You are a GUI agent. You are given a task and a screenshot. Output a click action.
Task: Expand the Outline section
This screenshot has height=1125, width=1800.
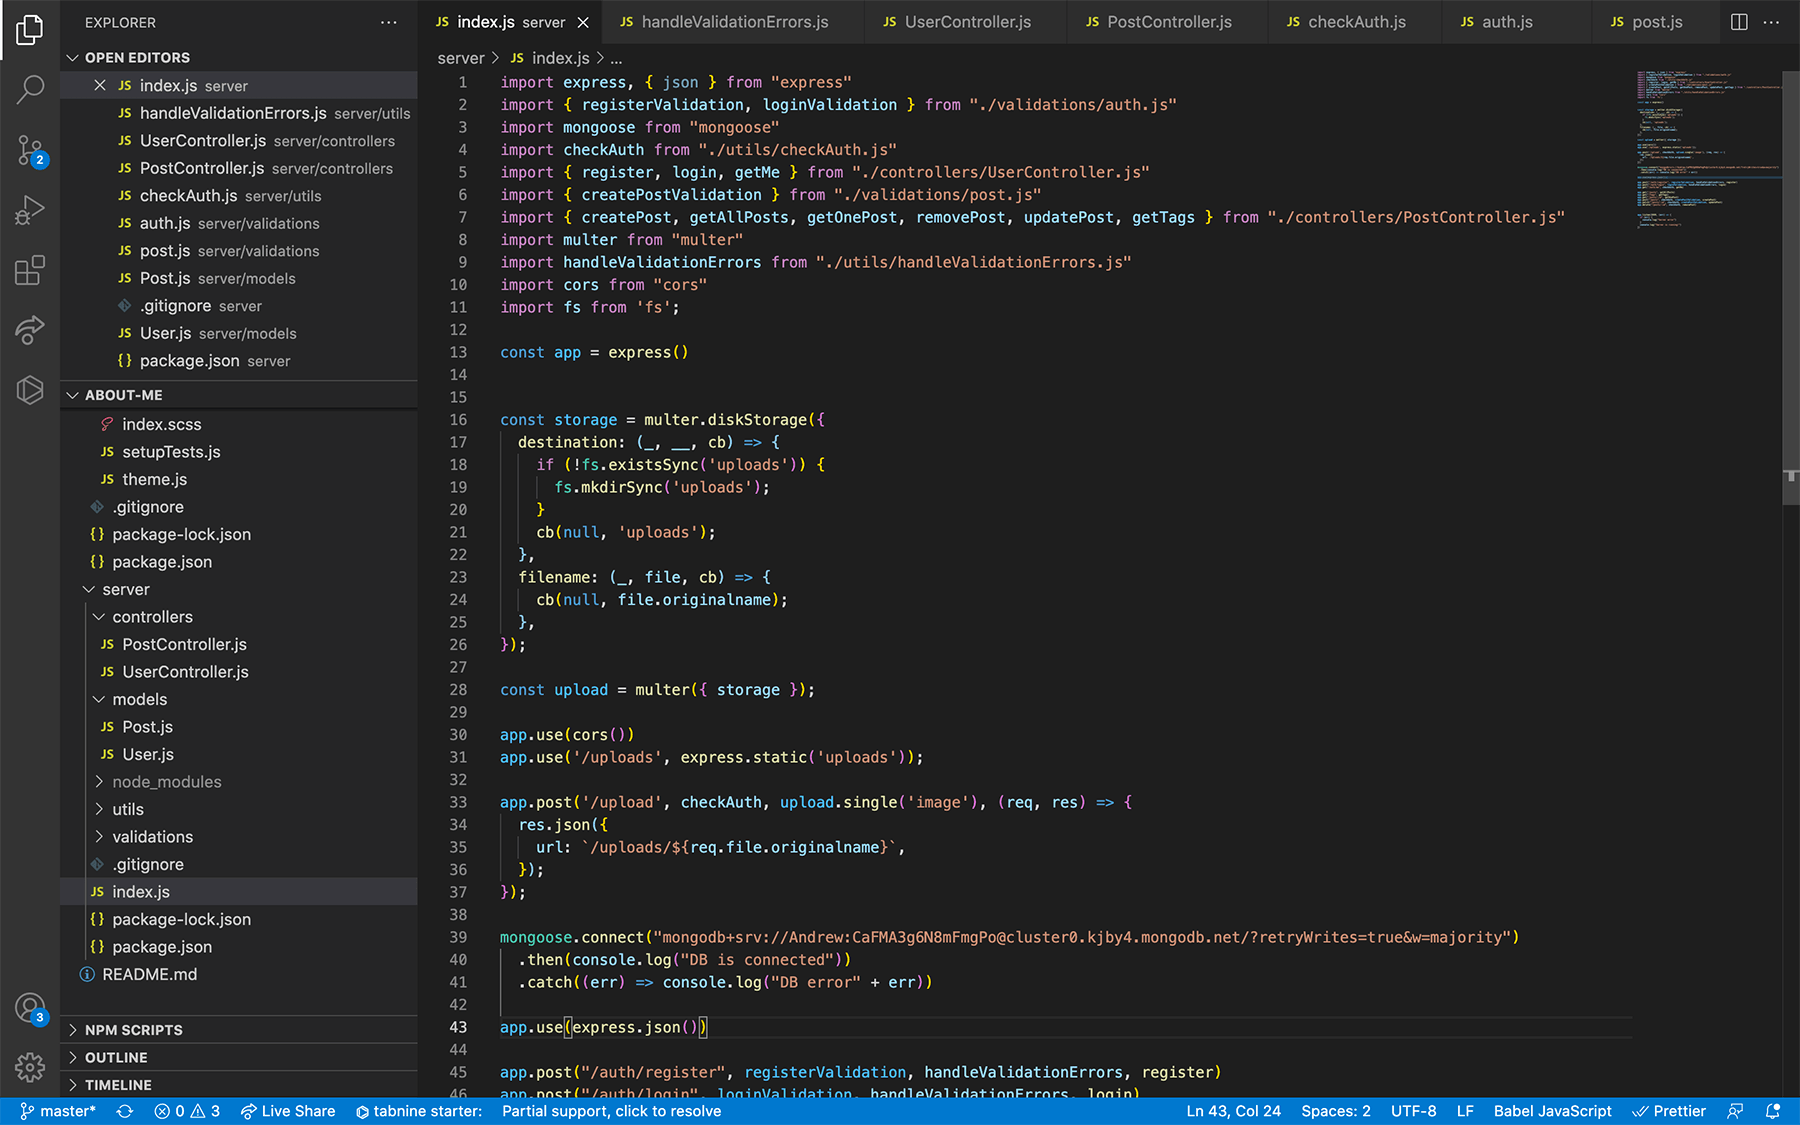click(238, 1057)
